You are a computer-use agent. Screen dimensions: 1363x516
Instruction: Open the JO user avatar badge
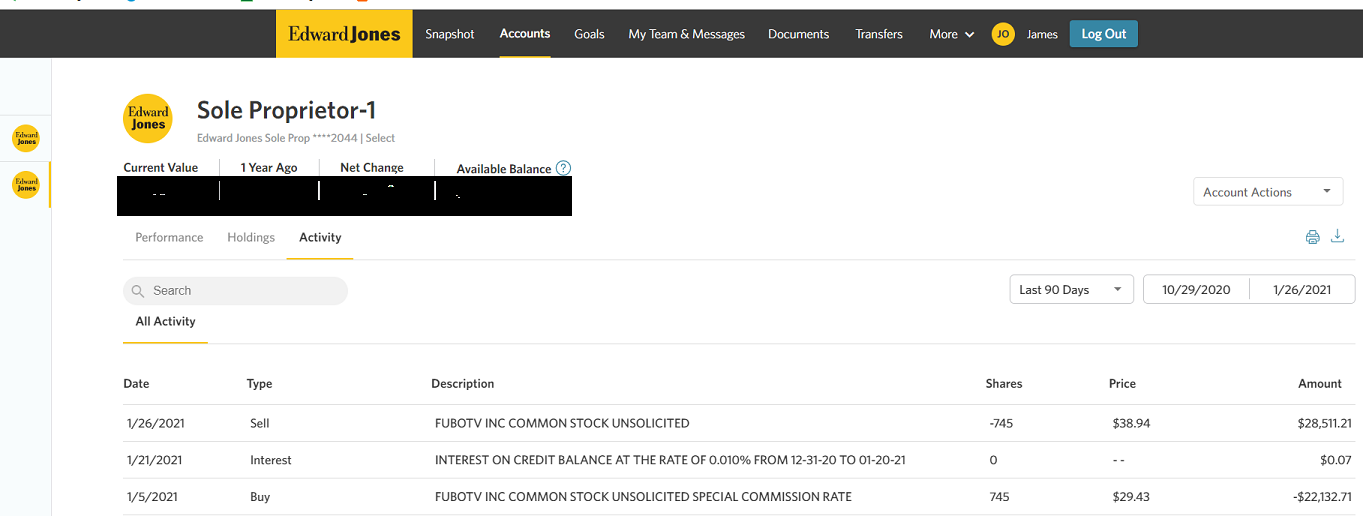click(x=1003, y=34)
